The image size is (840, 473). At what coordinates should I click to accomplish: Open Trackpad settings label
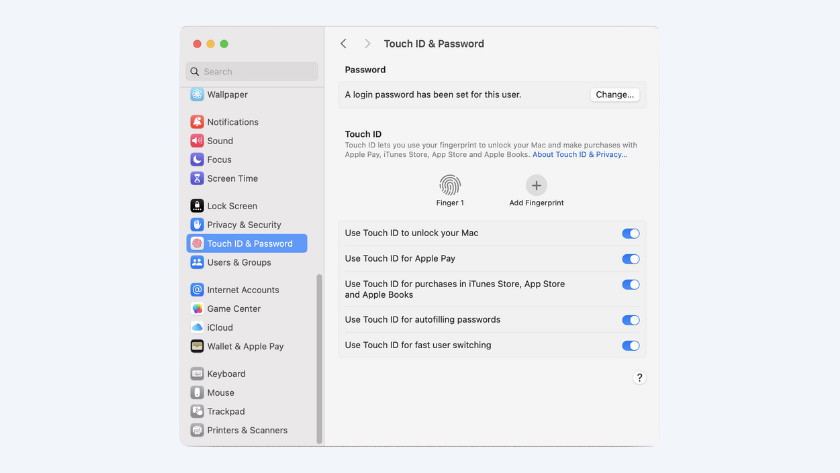[x=226, y=411]
